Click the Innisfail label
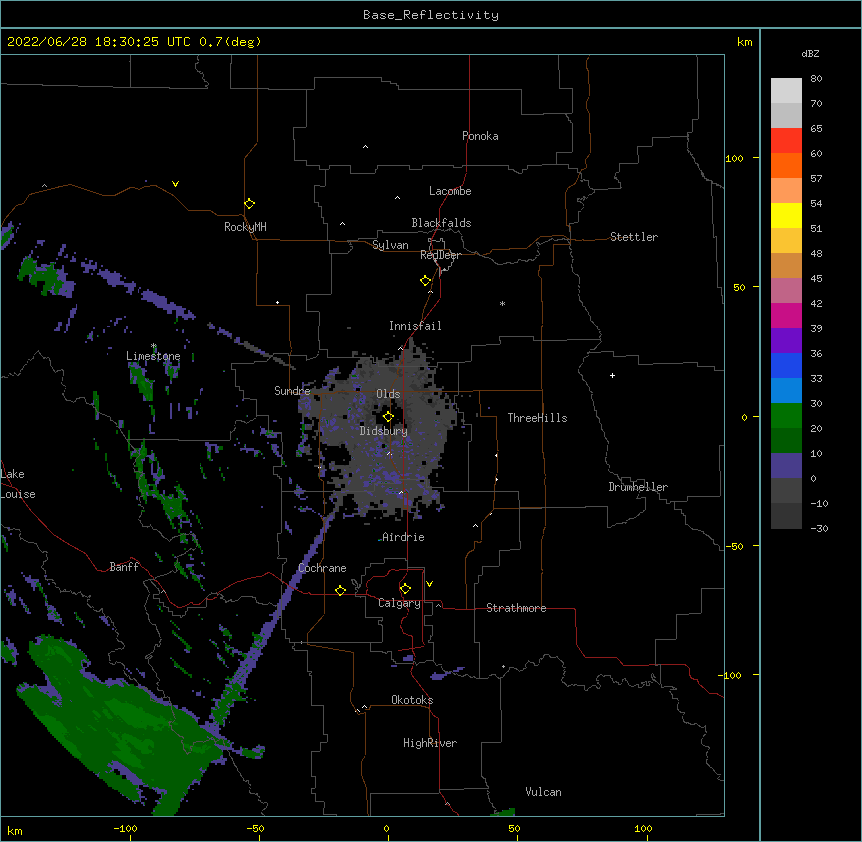862x842 pixels. coord(415,326)
